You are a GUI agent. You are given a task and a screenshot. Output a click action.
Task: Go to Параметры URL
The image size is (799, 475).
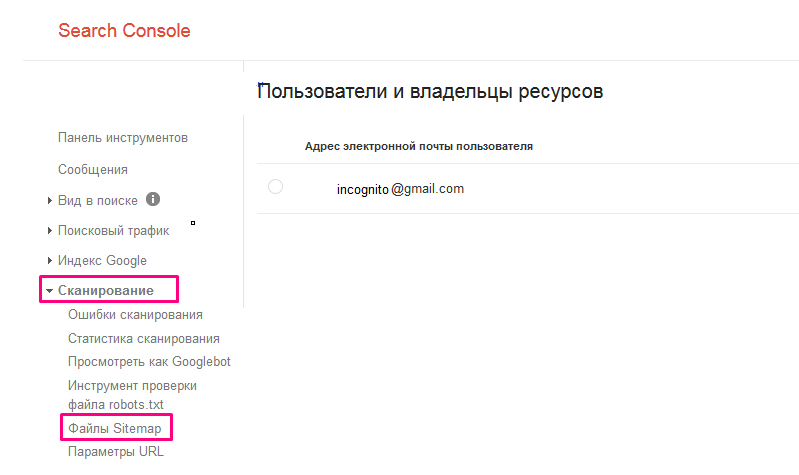pyautogui.click(x=115, y=451)
